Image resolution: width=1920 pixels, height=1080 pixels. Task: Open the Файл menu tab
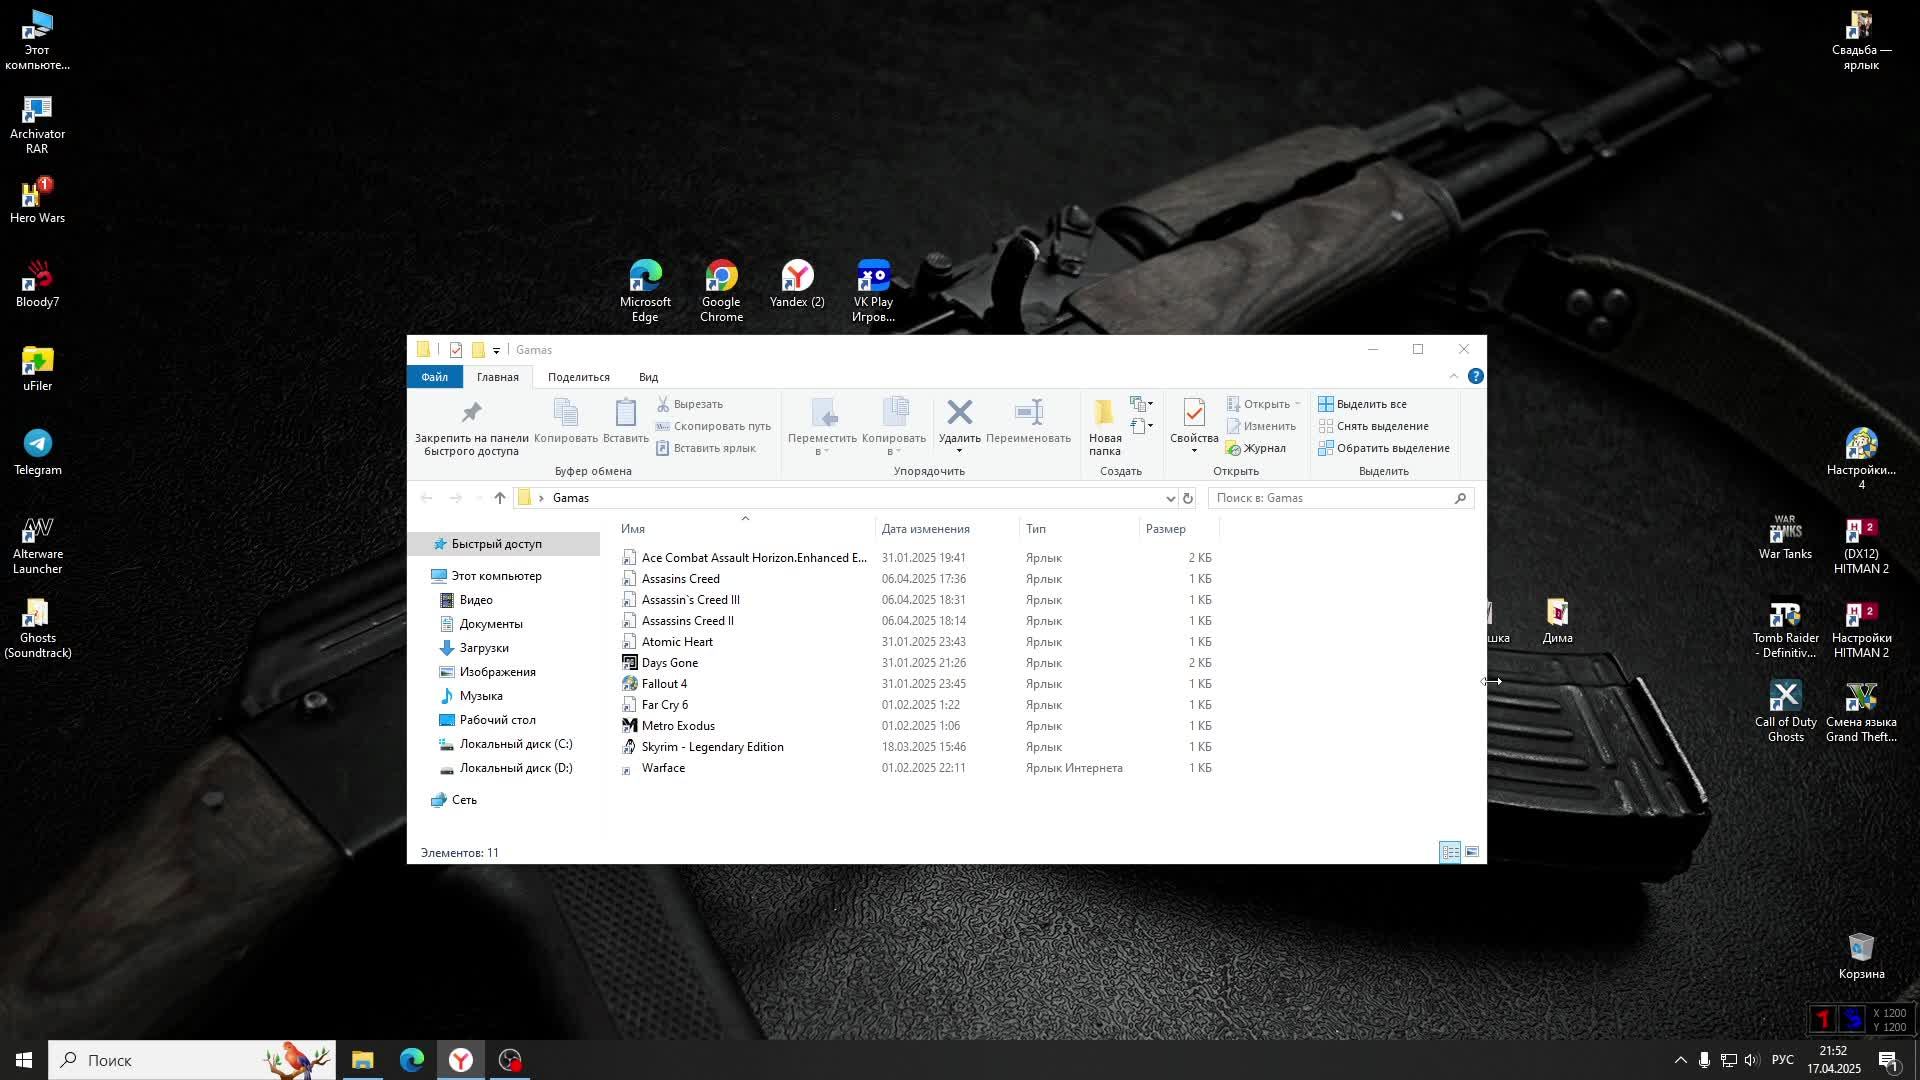pos(434,377)
